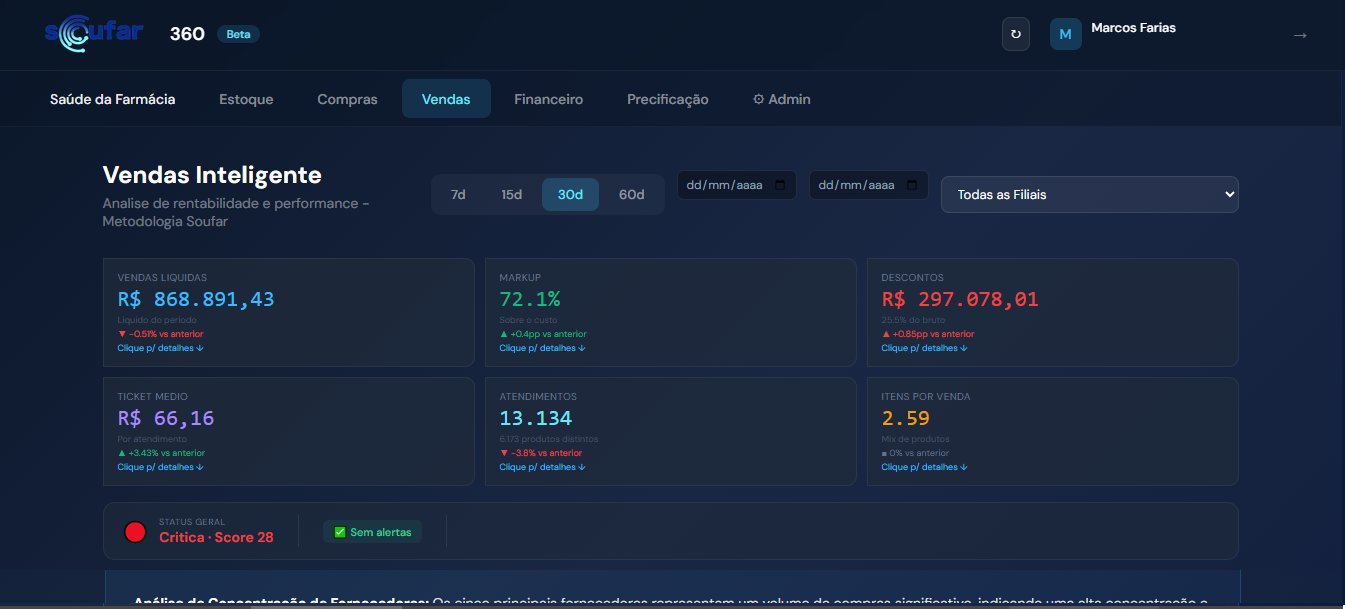
Task: Open Saúde da Farmácia tab
Action: [113, 99]
